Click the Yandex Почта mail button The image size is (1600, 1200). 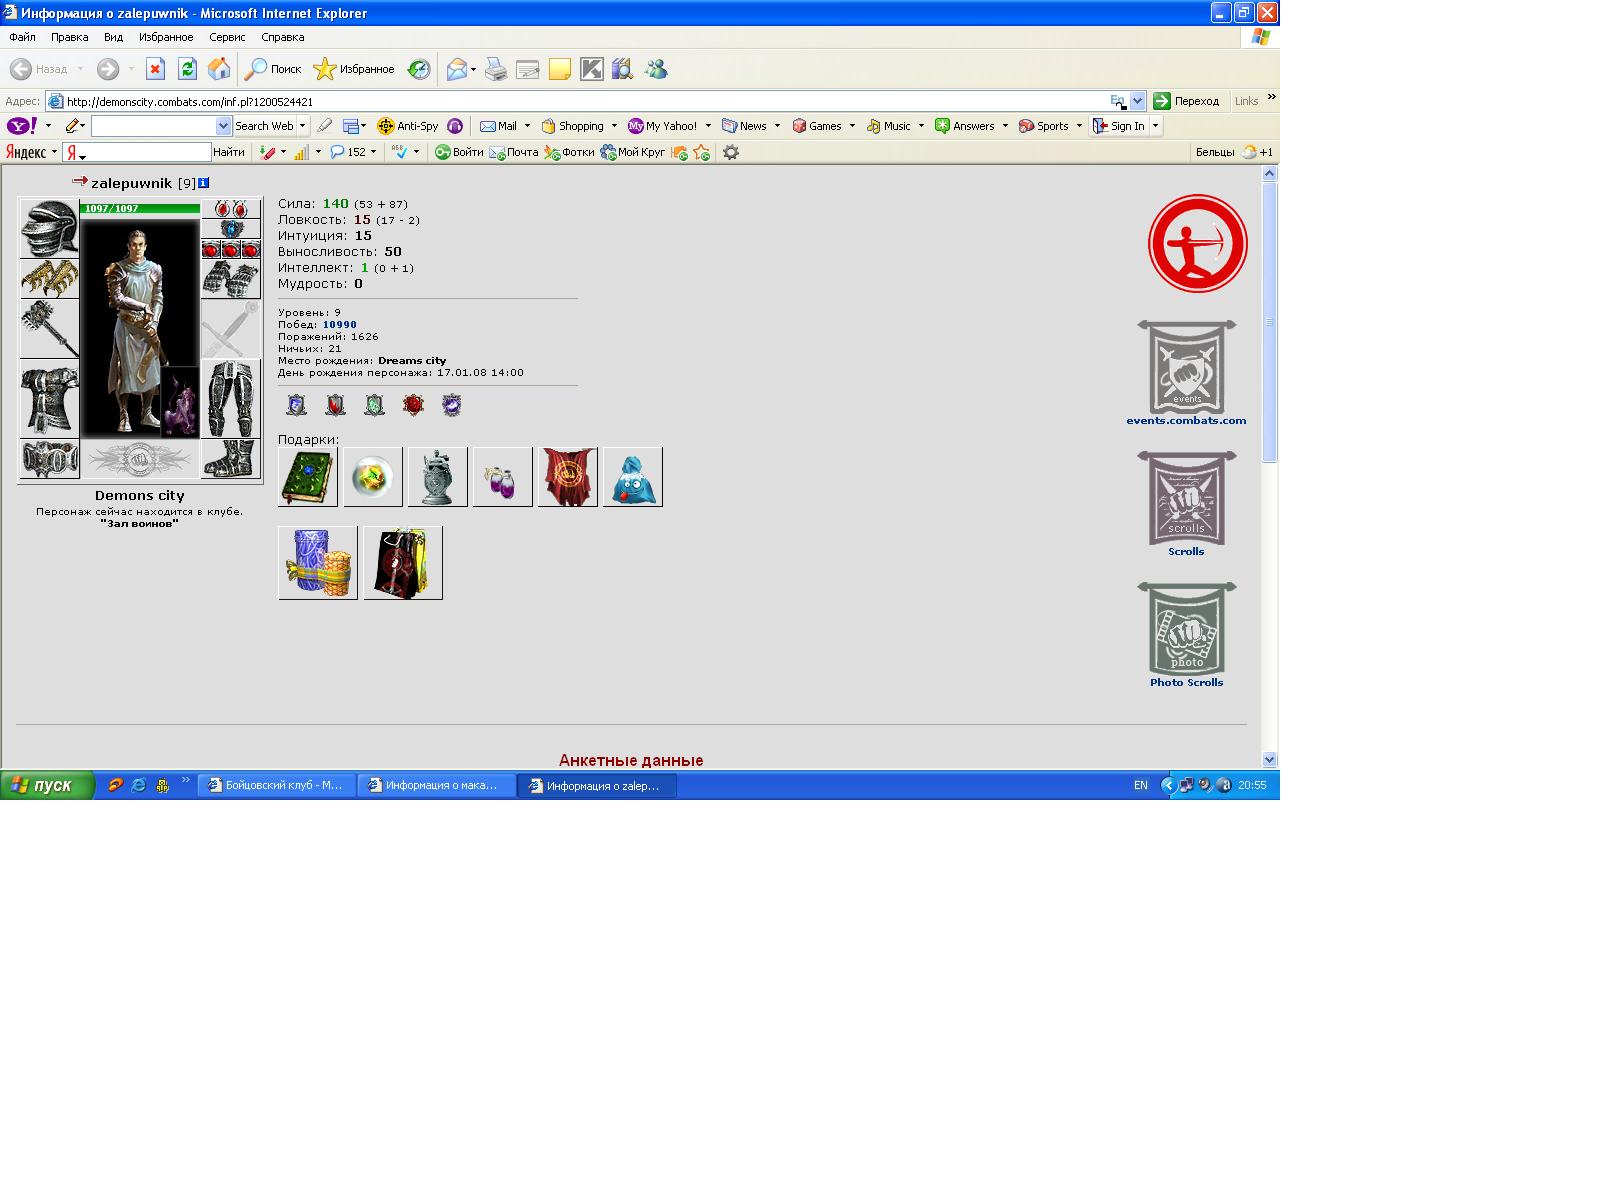point(514,152)
